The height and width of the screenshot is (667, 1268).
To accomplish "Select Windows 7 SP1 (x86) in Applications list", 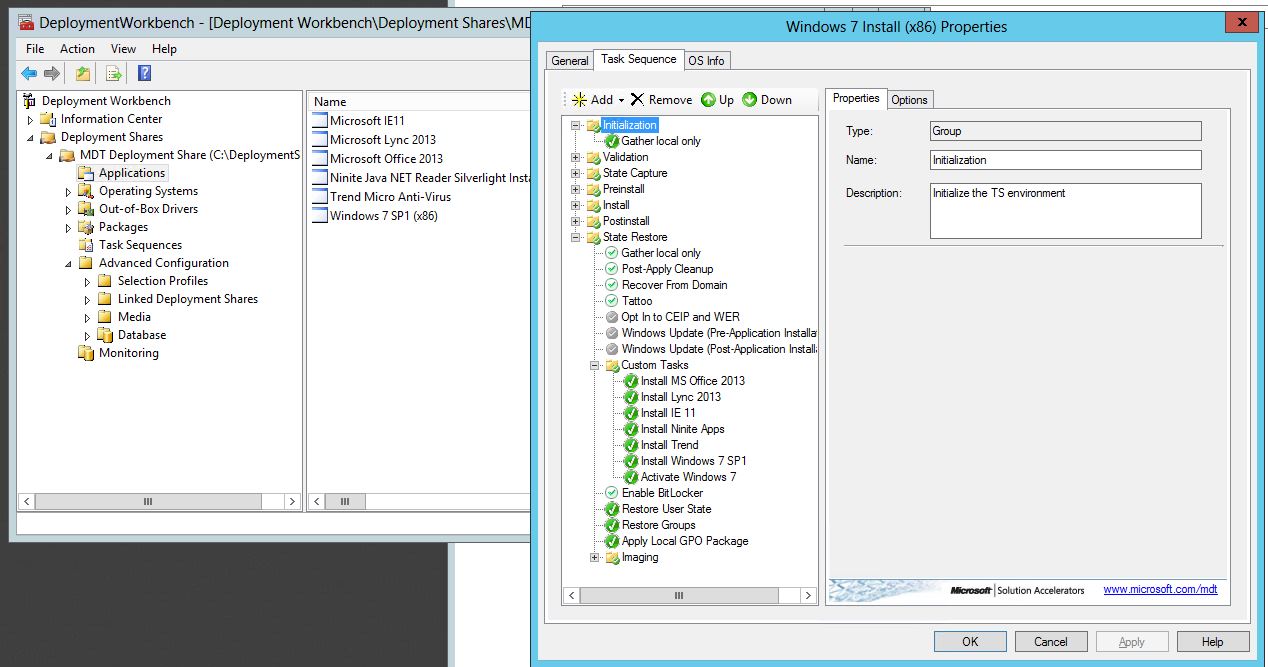I will (384, 216).
